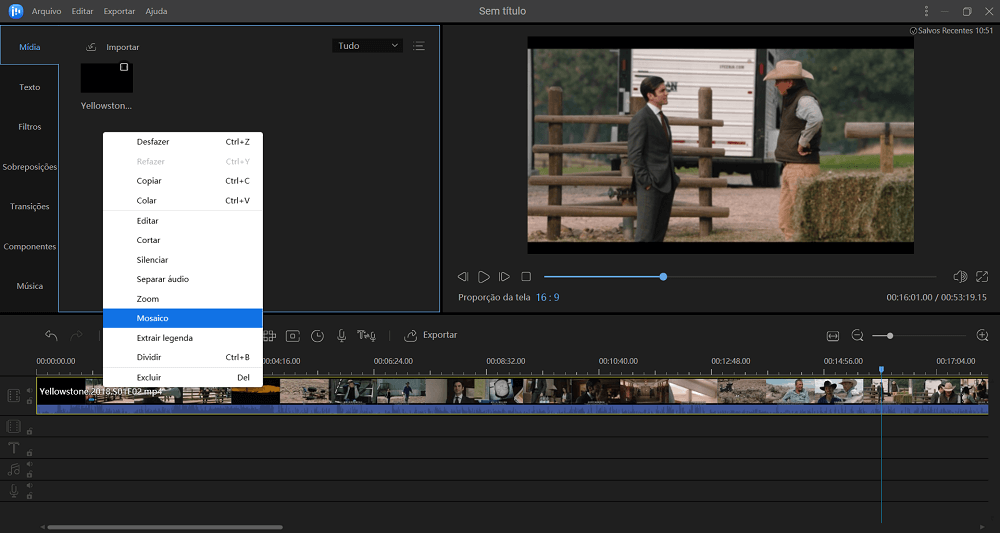Click the grid icon partly hidden by the menu

270,335
